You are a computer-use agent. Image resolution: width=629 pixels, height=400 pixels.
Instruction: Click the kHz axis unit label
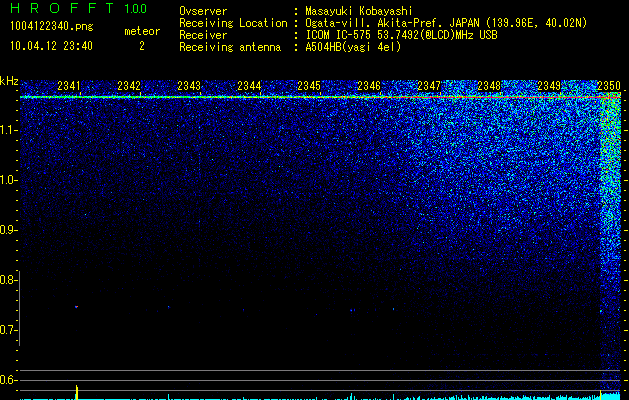point(9,81)
